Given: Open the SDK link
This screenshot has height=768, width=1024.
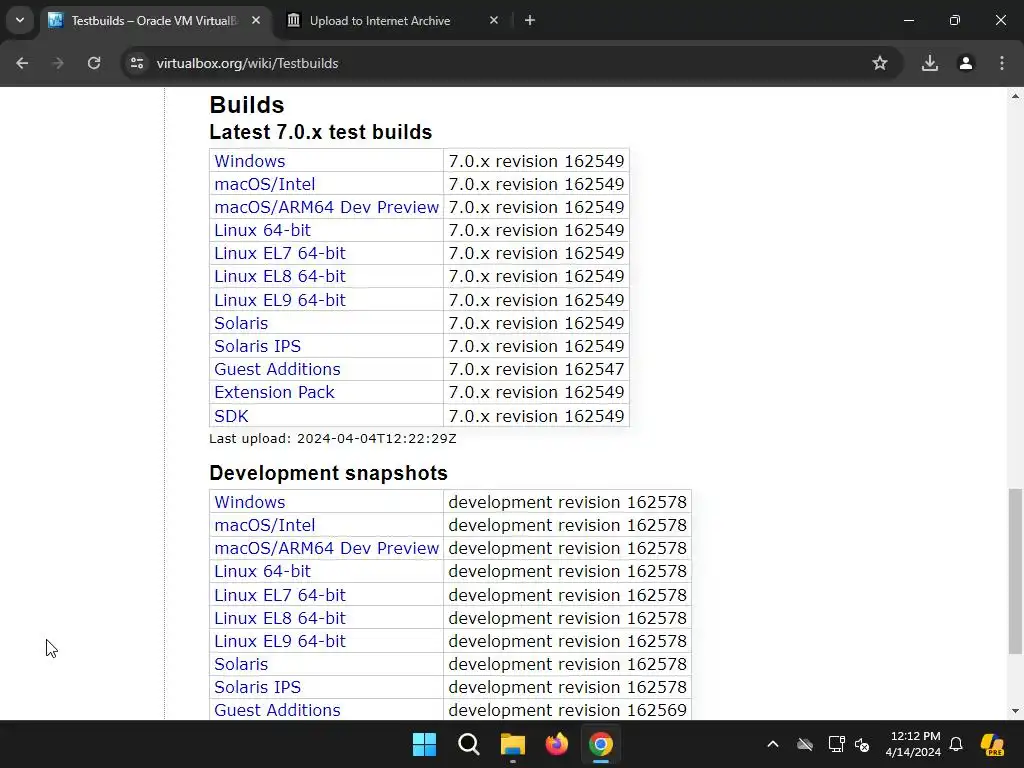Looking at the screenshot, I should point(231,416).
